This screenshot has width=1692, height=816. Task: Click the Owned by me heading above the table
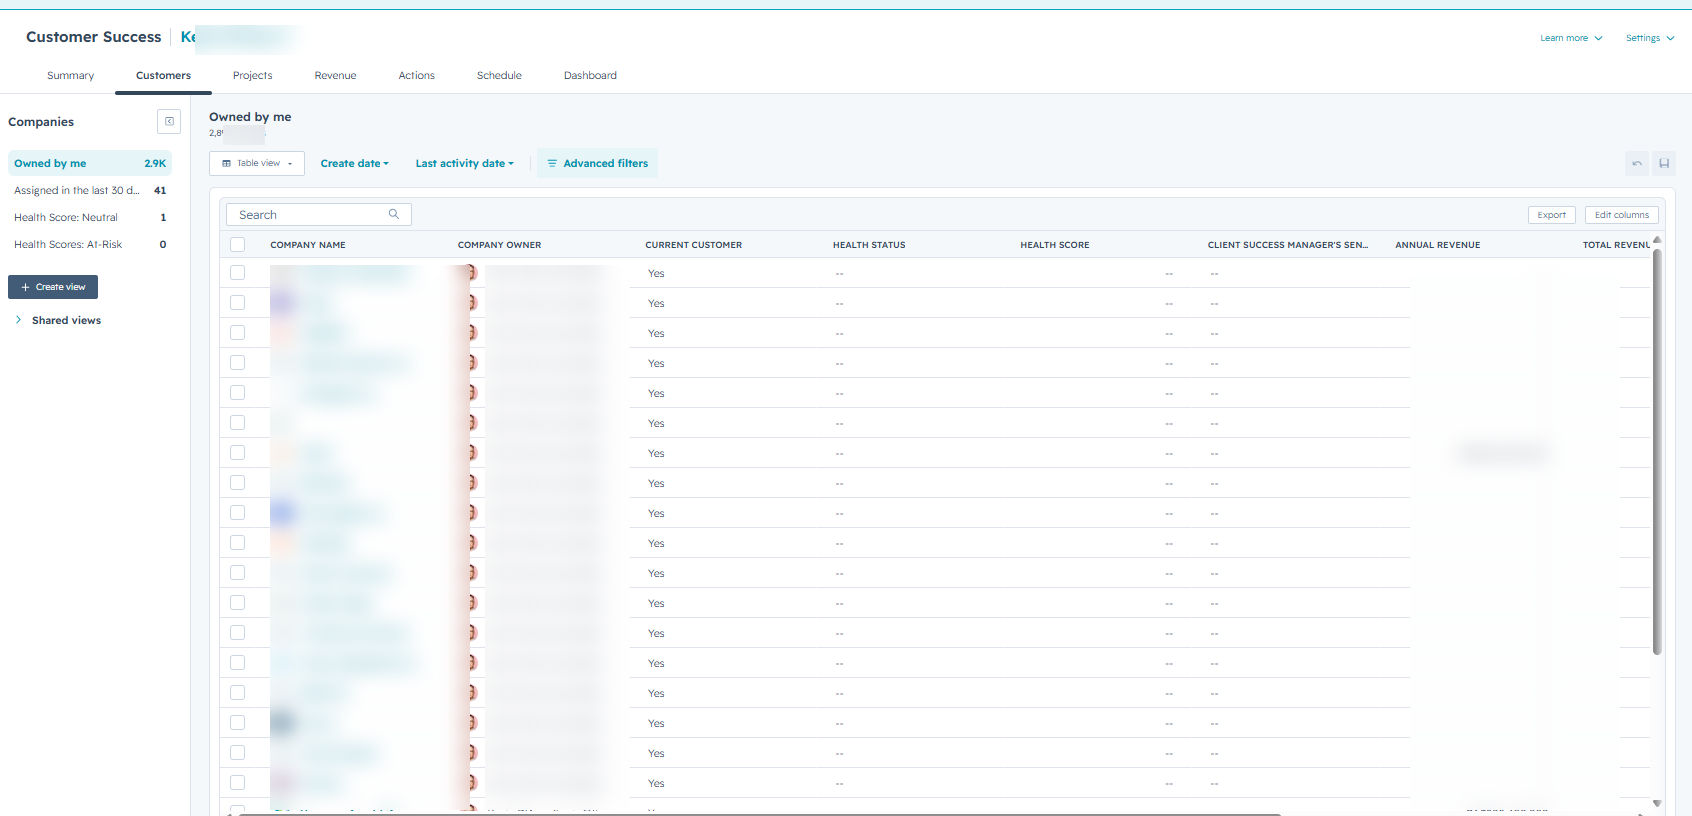point(250,117)
